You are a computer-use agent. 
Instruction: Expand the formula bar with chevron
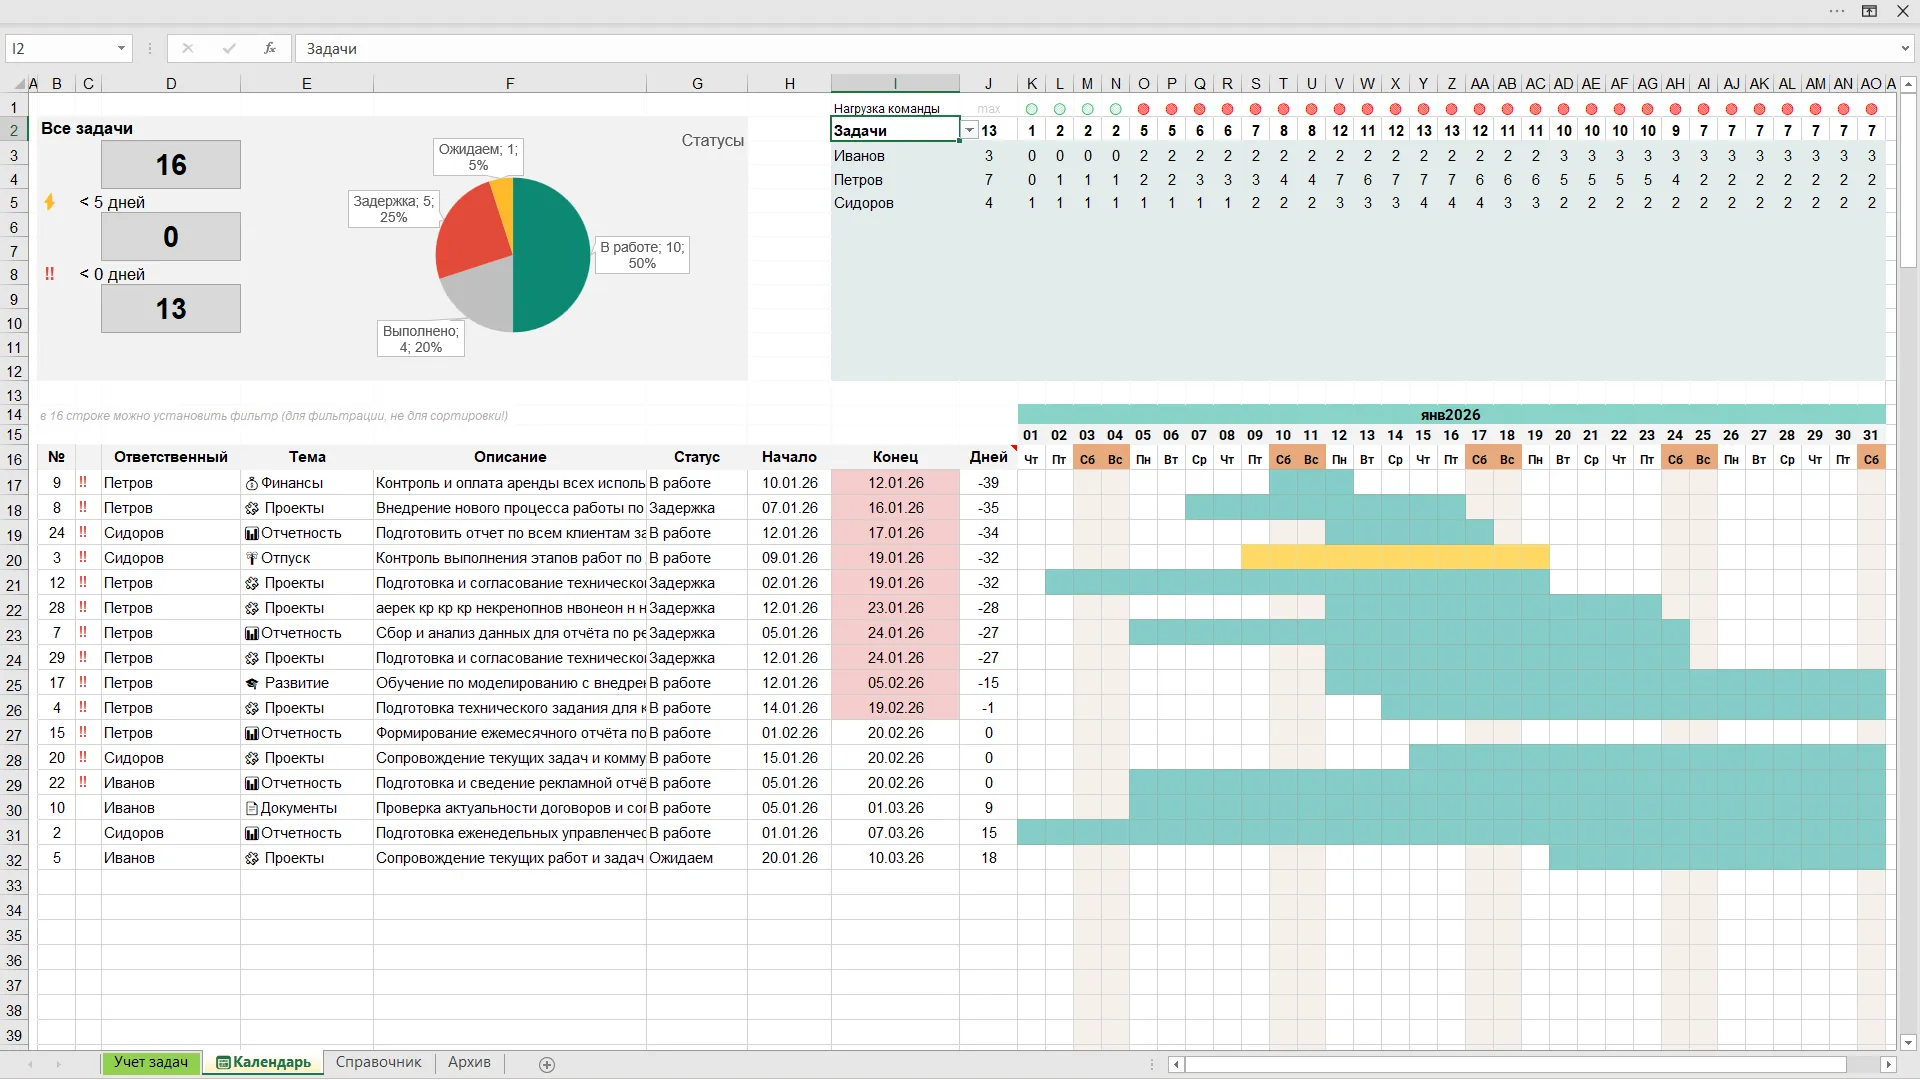[1905, 48]
